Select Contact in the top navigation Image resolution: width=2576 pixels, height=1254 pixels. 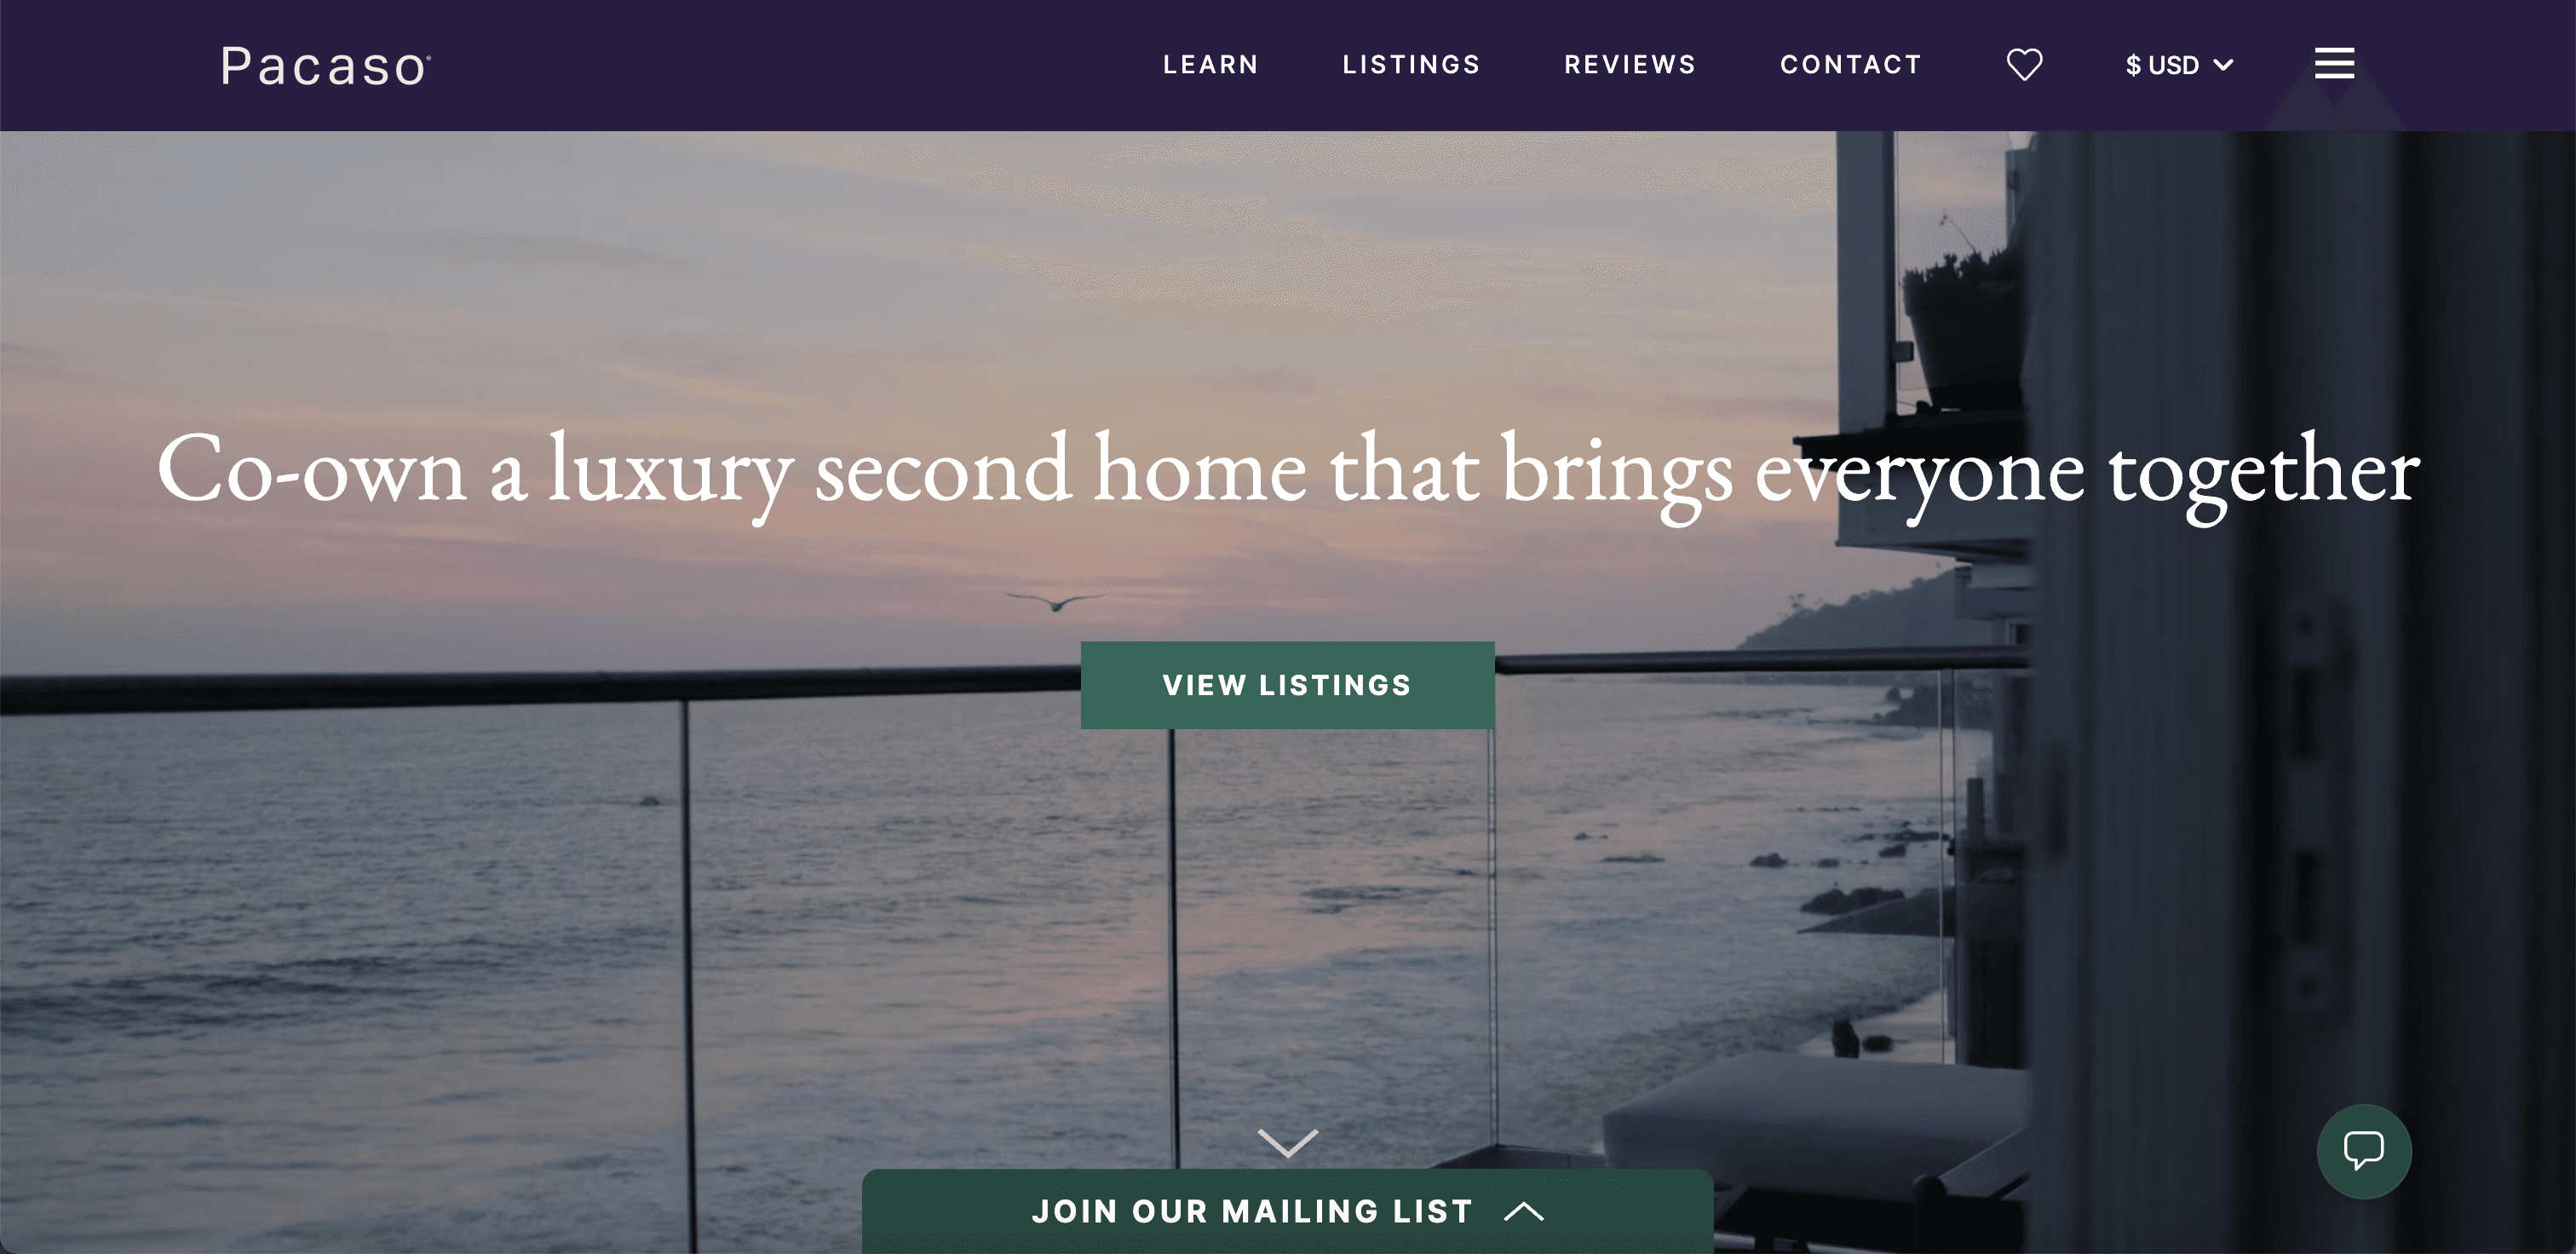(x=1851, y=65)
